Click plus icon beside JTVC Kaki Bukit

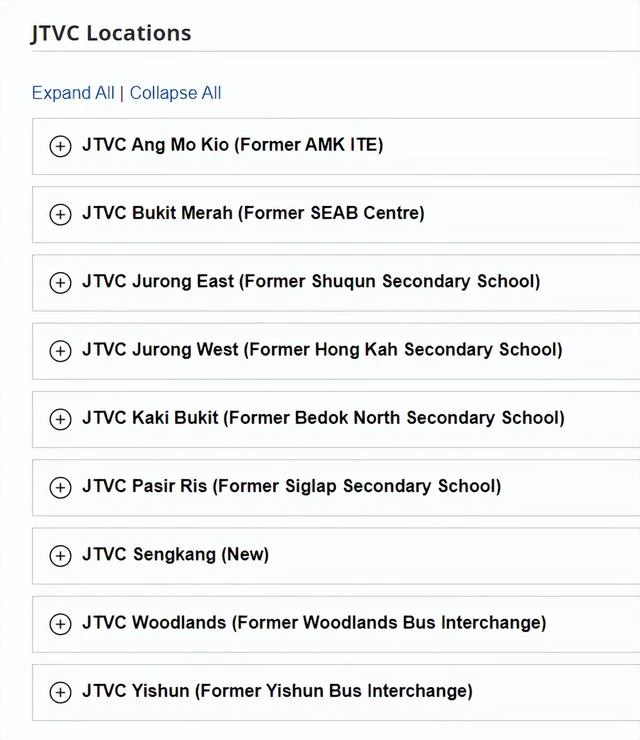[60, 419]
